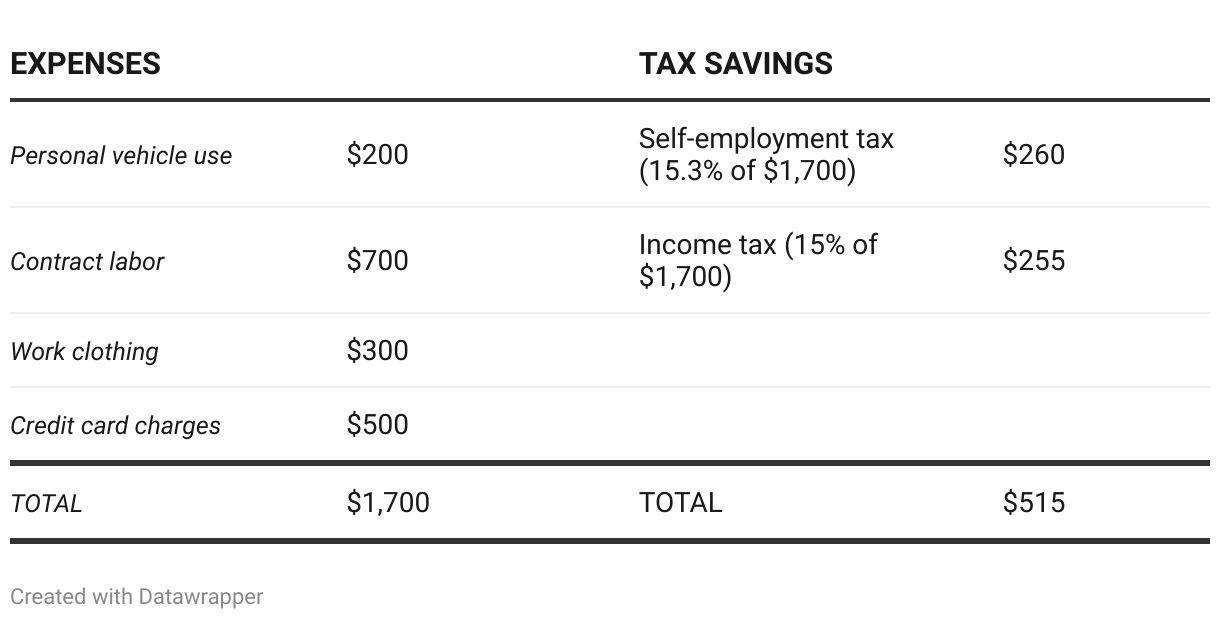Click the $300 work clothing amount
Screen dimensions: 1220x620
point(377,351)
